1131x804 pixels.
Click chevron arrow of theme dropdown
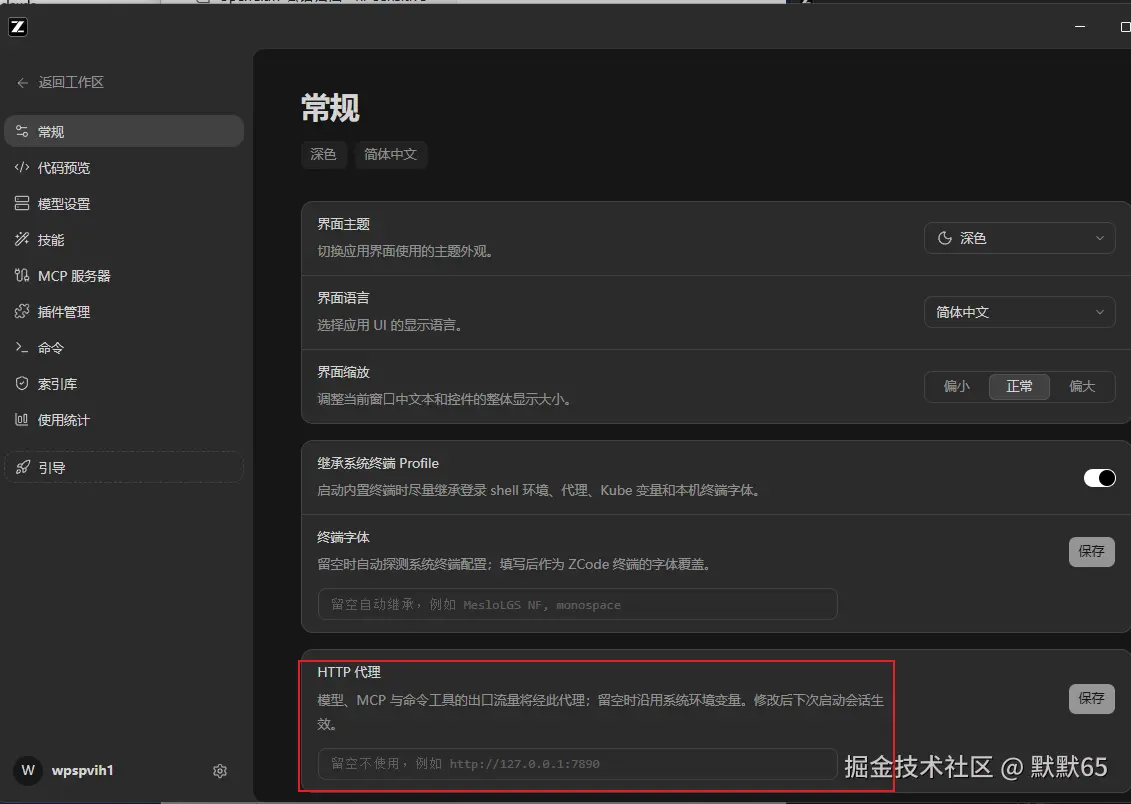pyautogui.click(x=1099, y=238)
